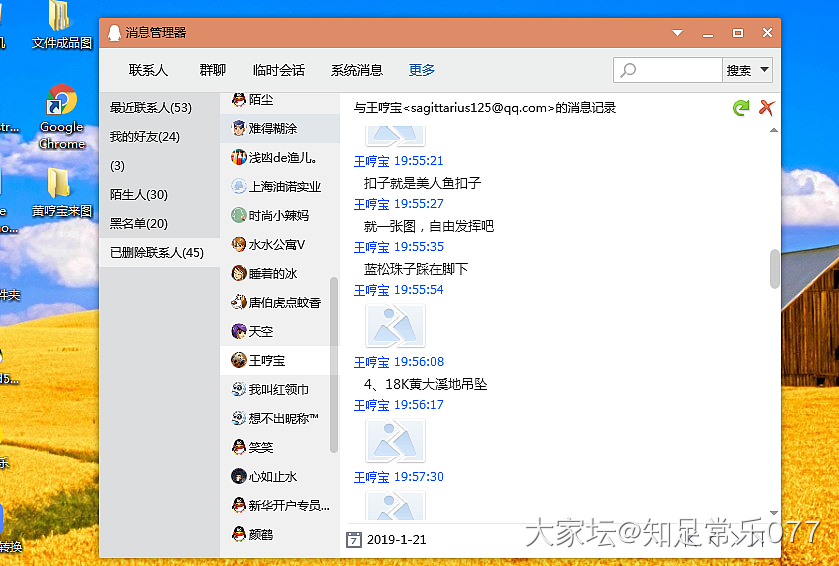
Task: Open the 更多 link
Action: point(422,70)
